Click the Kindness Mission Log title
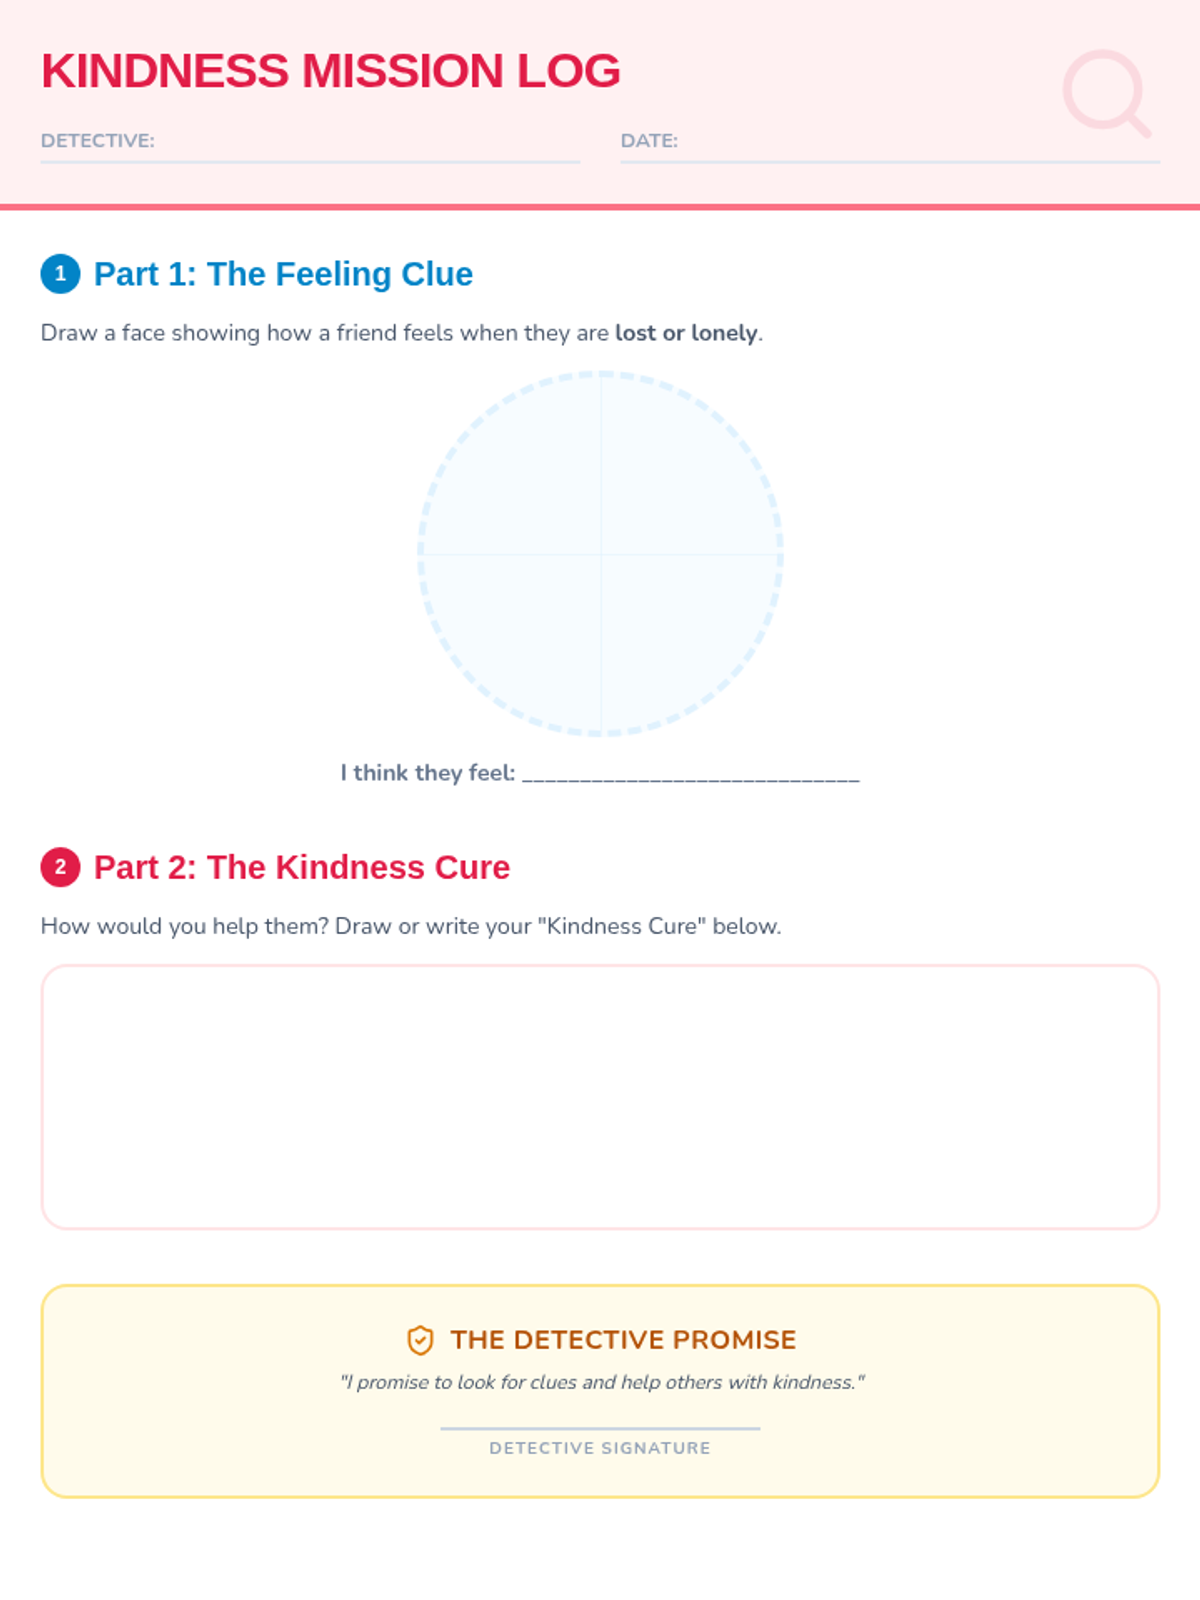1200x1600 pixels. (331, 71)
